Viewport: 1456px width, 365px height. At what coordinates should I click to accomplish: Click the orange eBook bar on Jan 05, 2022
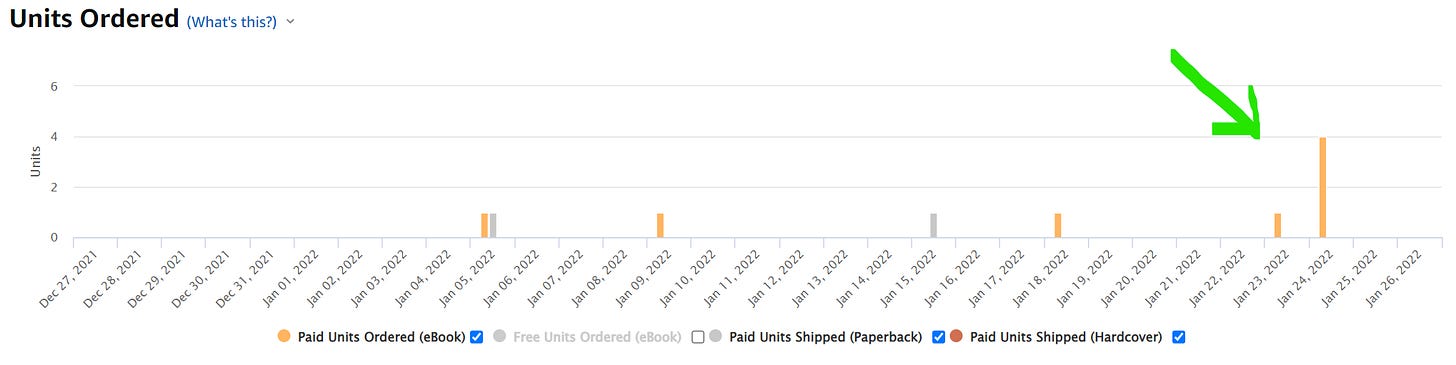485,226
